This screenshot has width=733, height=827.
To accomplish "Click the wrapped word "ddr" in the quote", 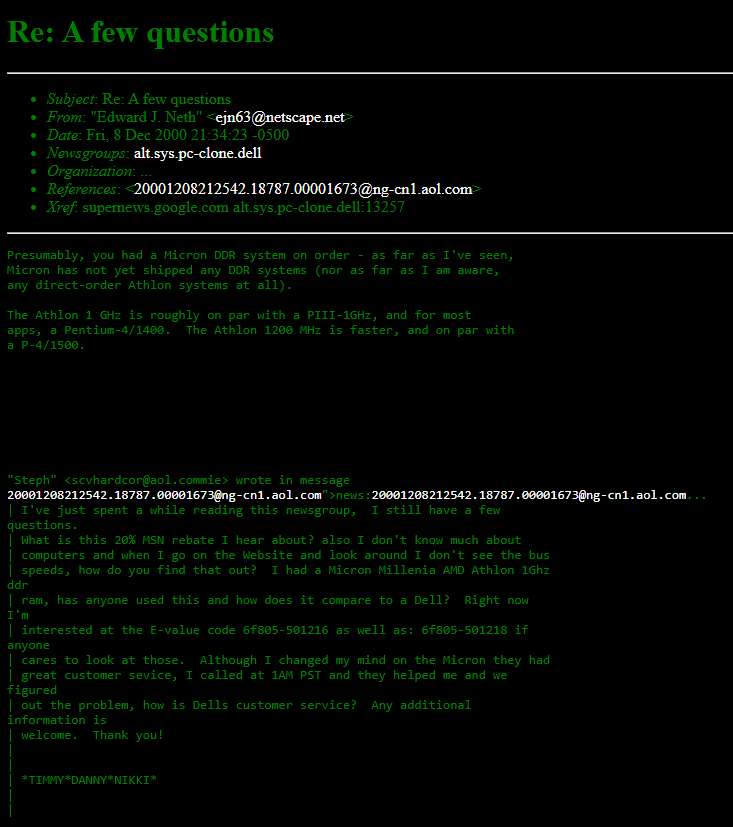I will 18,585.
